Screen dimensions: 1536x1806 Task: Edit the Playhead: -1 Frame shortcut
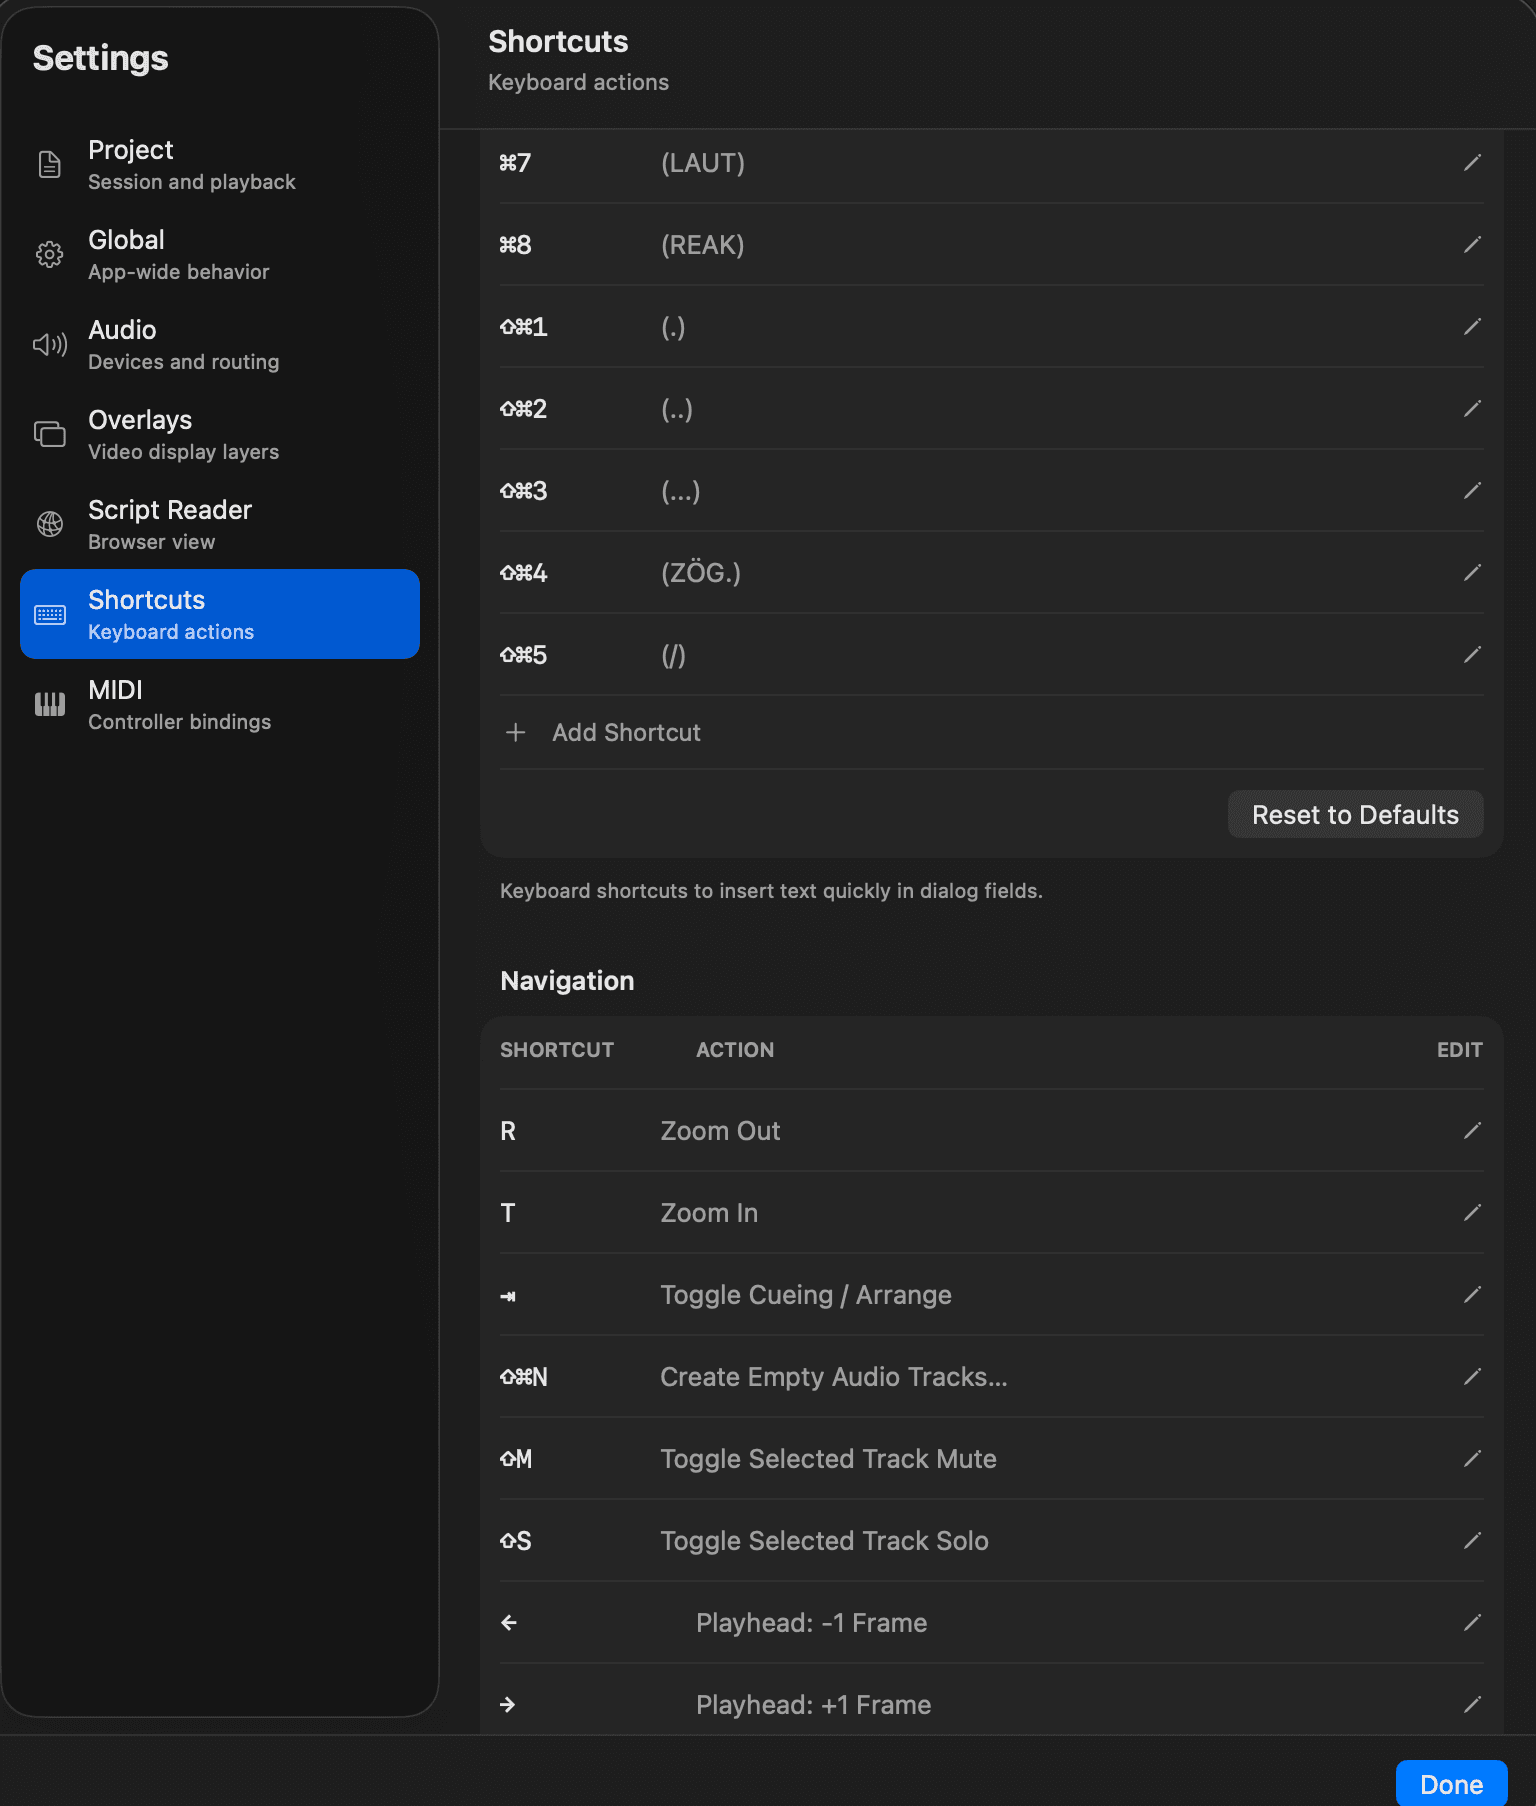pos(1472,1622)
